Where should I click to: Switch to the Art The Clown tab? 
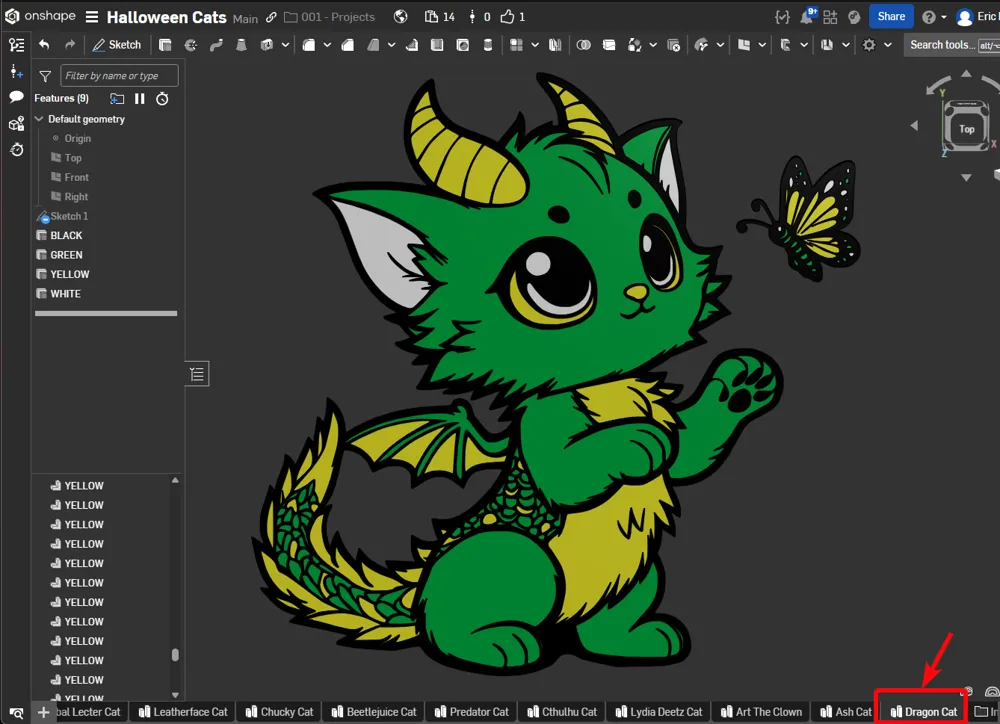coord(761,712)
